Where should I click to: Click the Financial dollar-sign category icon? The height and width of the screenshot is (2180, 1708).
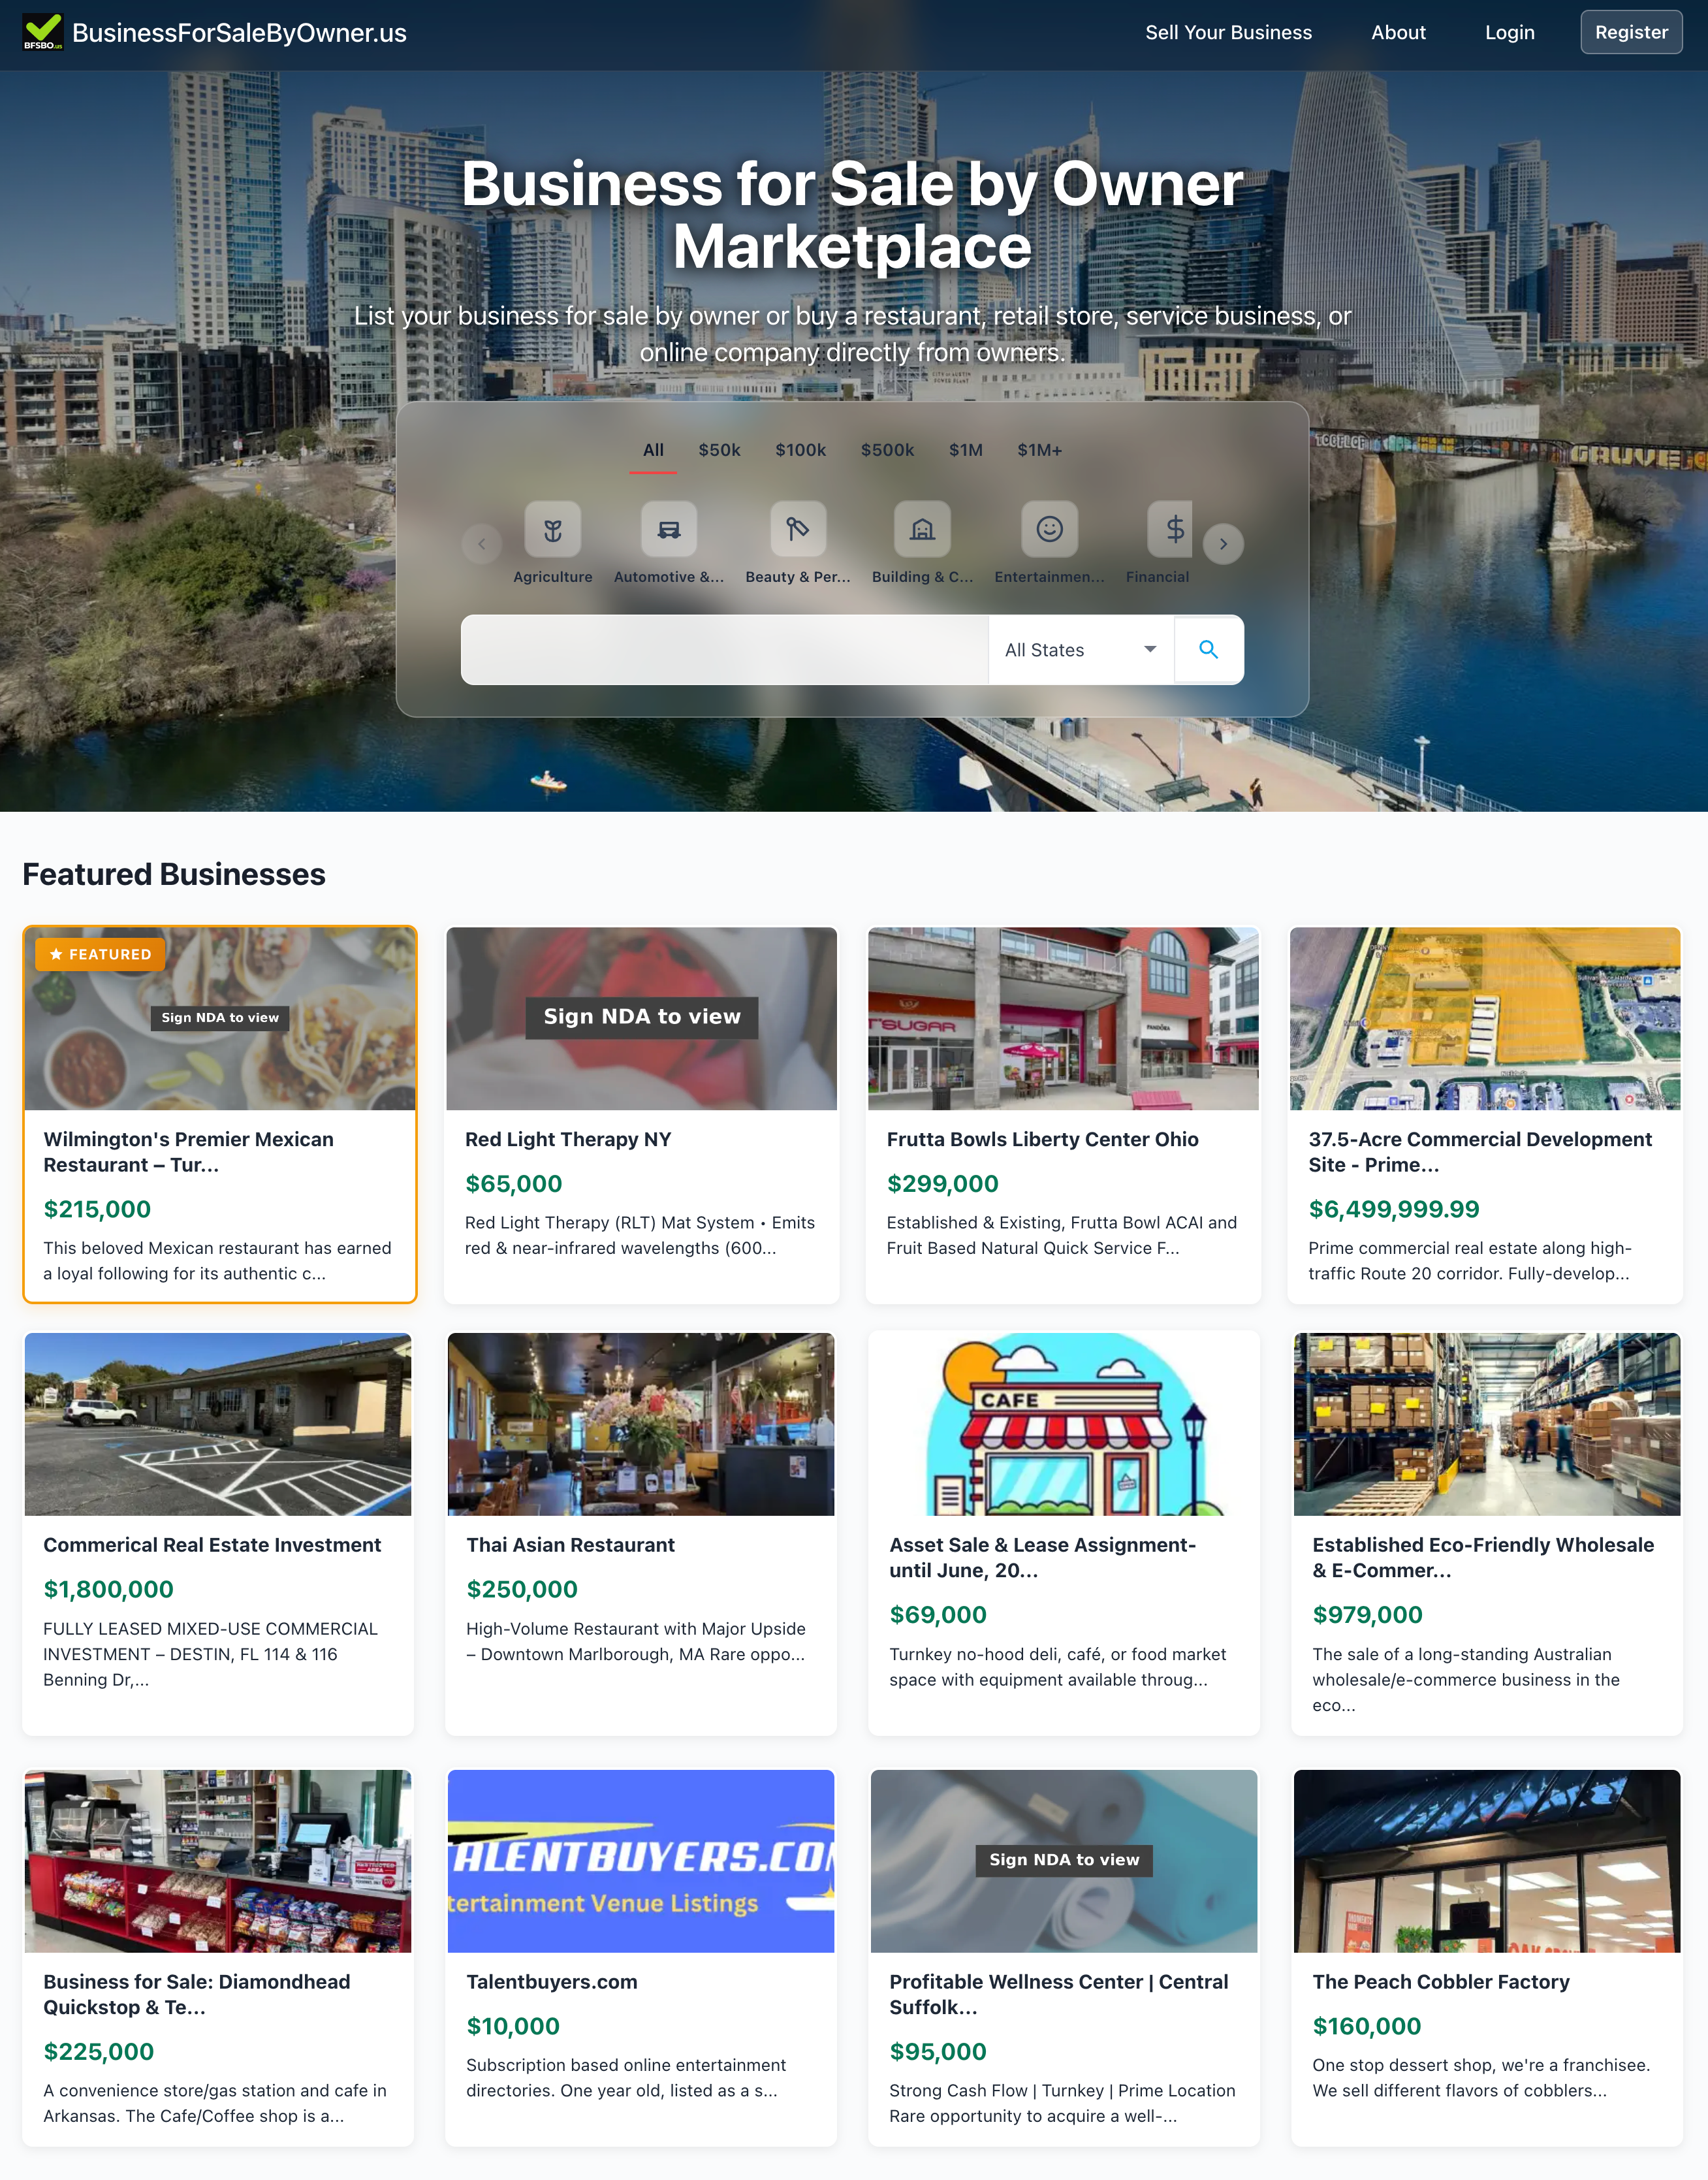(x=1173, y=529)
